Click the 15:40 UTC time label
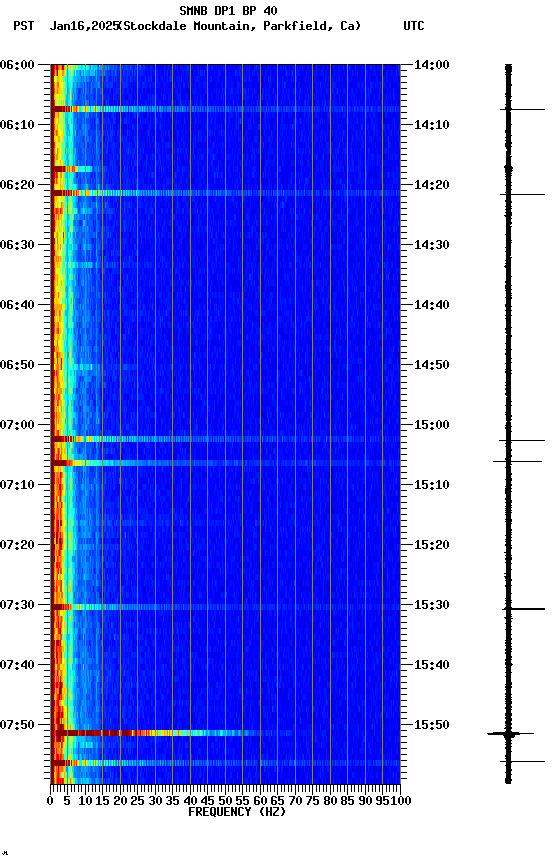This screenshot has height=864, width=552. coord(432,665)
